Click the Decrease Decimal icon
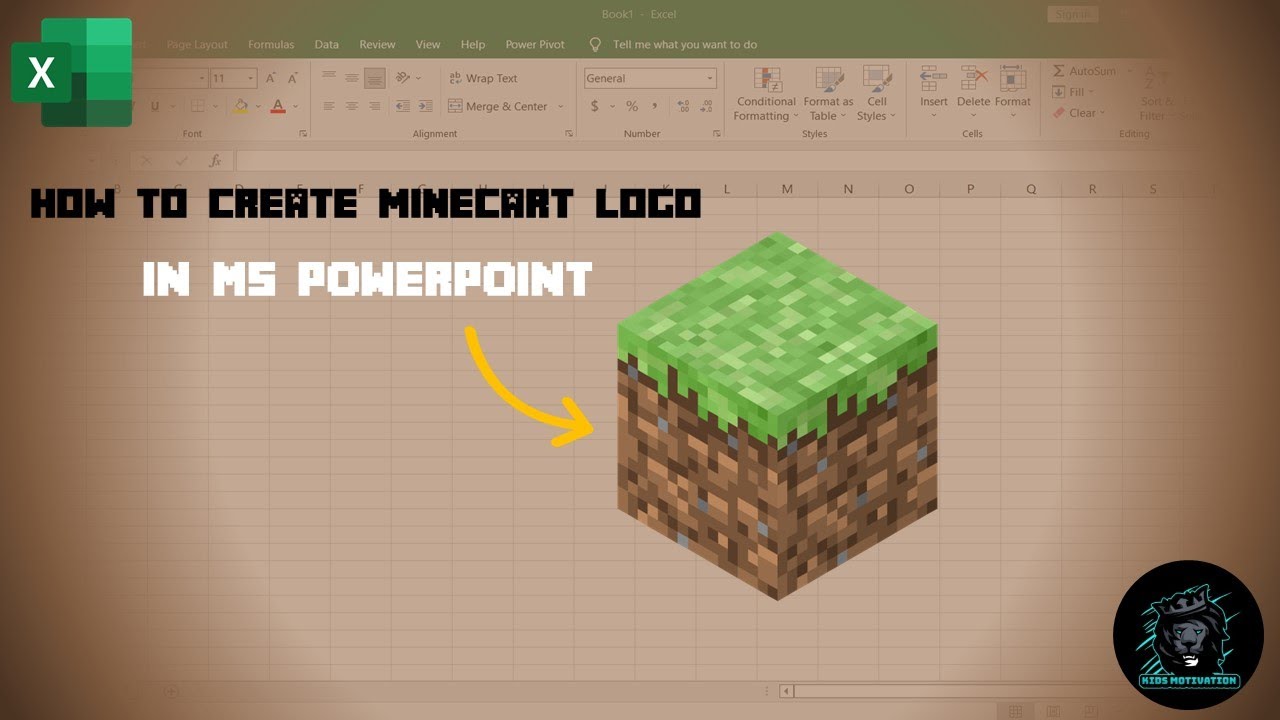This screenshot has height=720, width=1280. [706, 106]
